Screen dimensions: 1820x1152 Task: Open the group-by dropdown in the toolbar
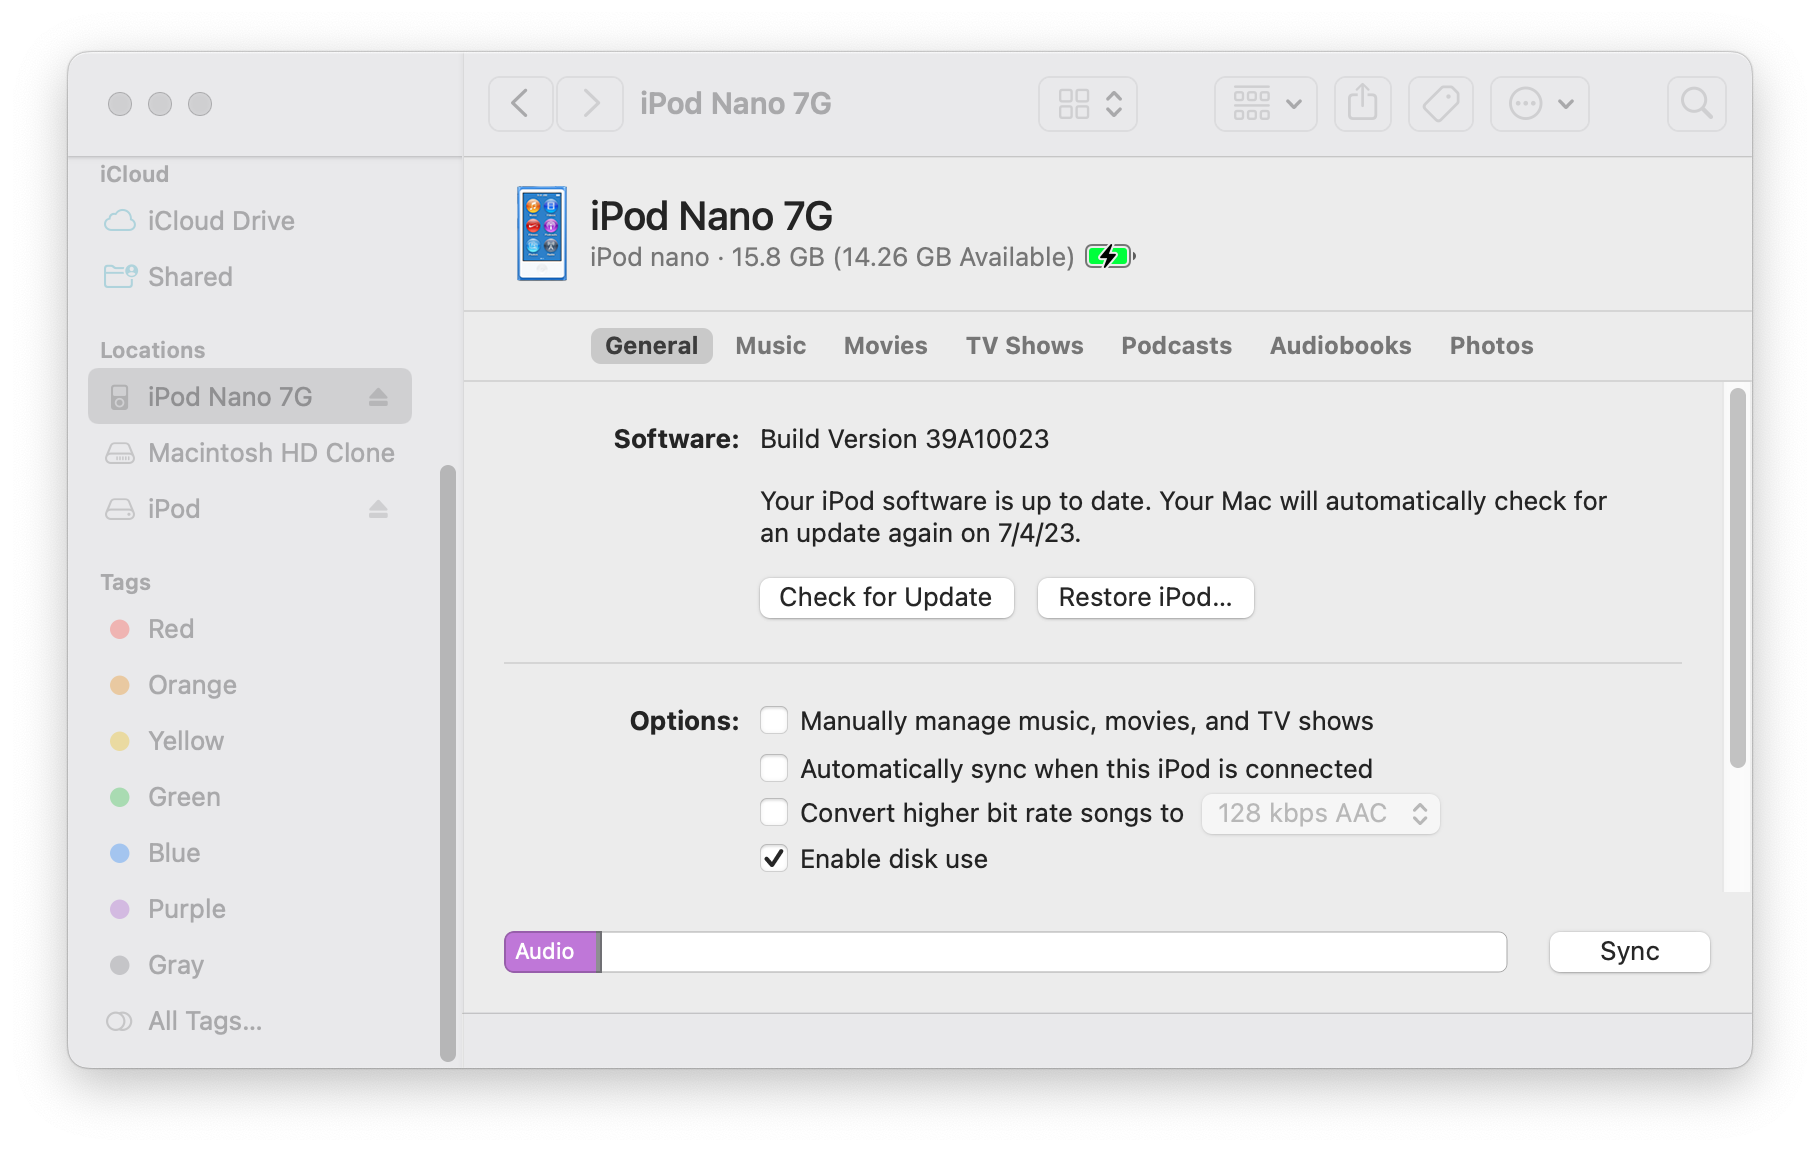(1264, 103)
